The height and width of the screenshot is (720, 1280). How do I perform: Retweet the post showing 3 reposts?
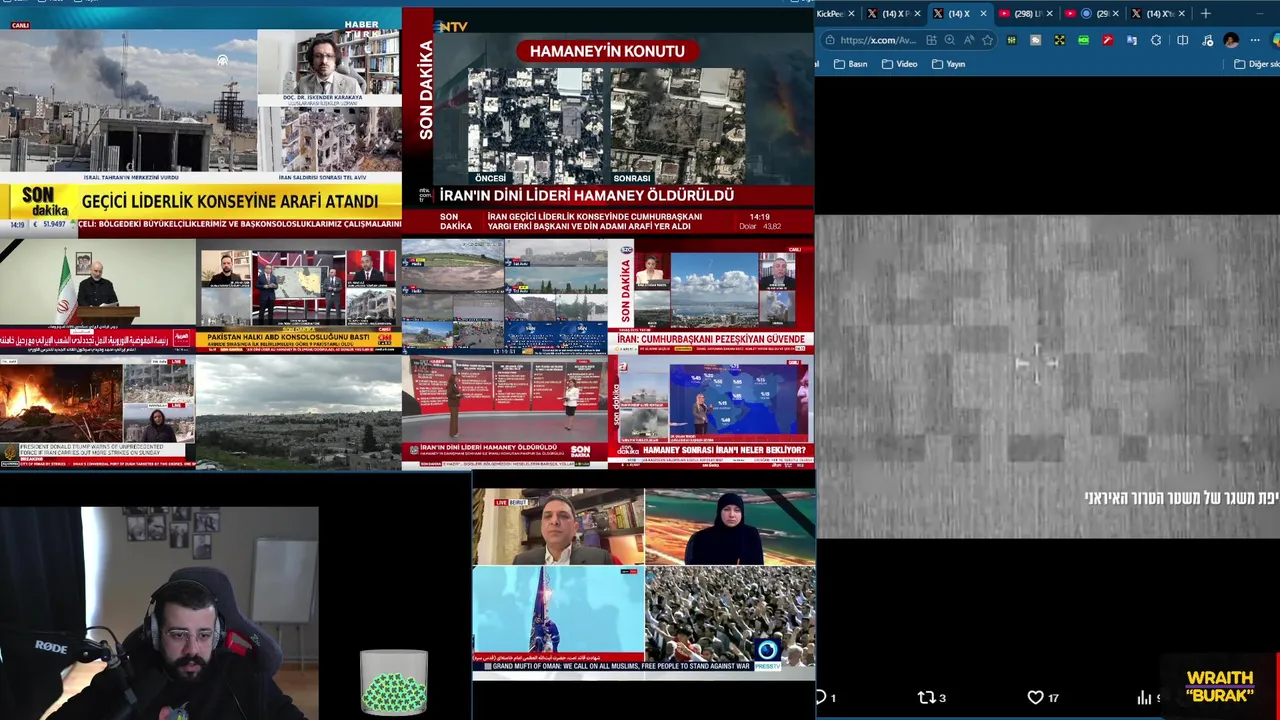point(926,697)
